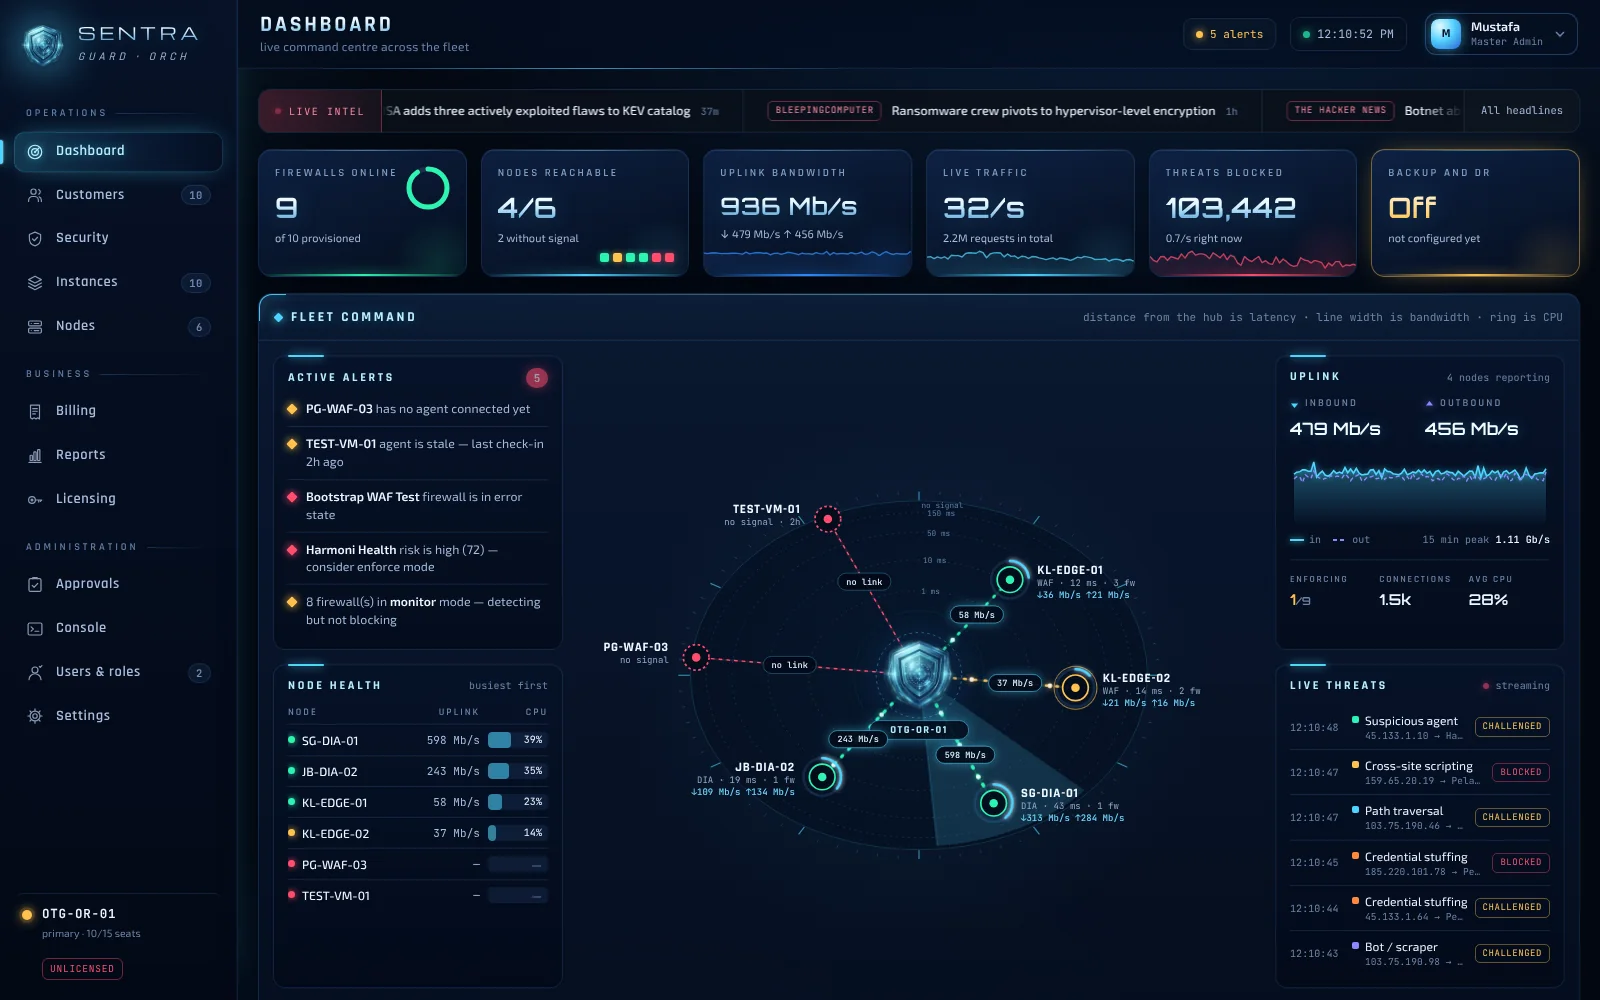
Task: Click the Console terminal icon
Action: [x=35, y=628]
